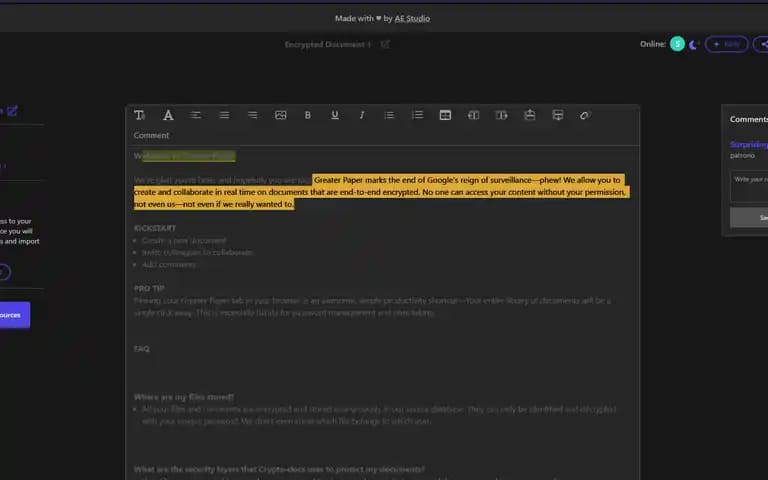Insert table column to the left

coord(473,115)
